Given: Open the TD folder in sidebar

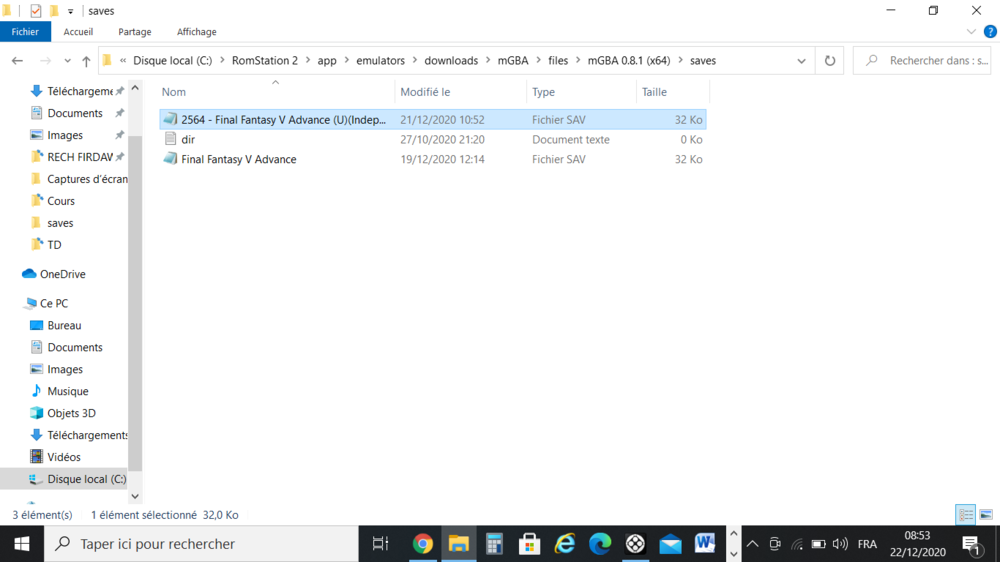Looking at the screenshot, I should 54,245.
